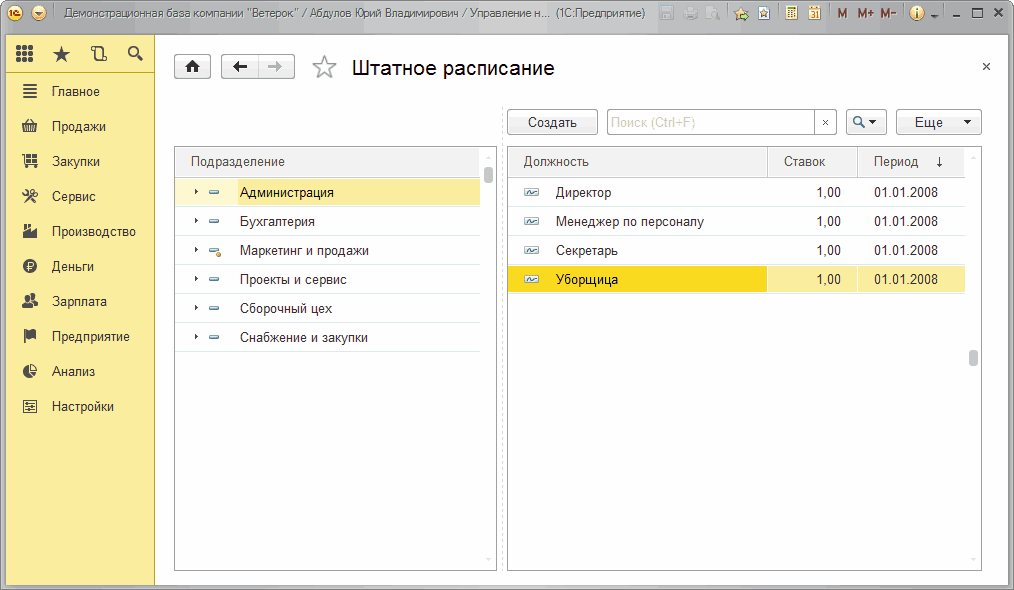The image size is (1014, 590).
Task: Focus the Поиск (Ctrl+F) input field
Action: [711, 122]
